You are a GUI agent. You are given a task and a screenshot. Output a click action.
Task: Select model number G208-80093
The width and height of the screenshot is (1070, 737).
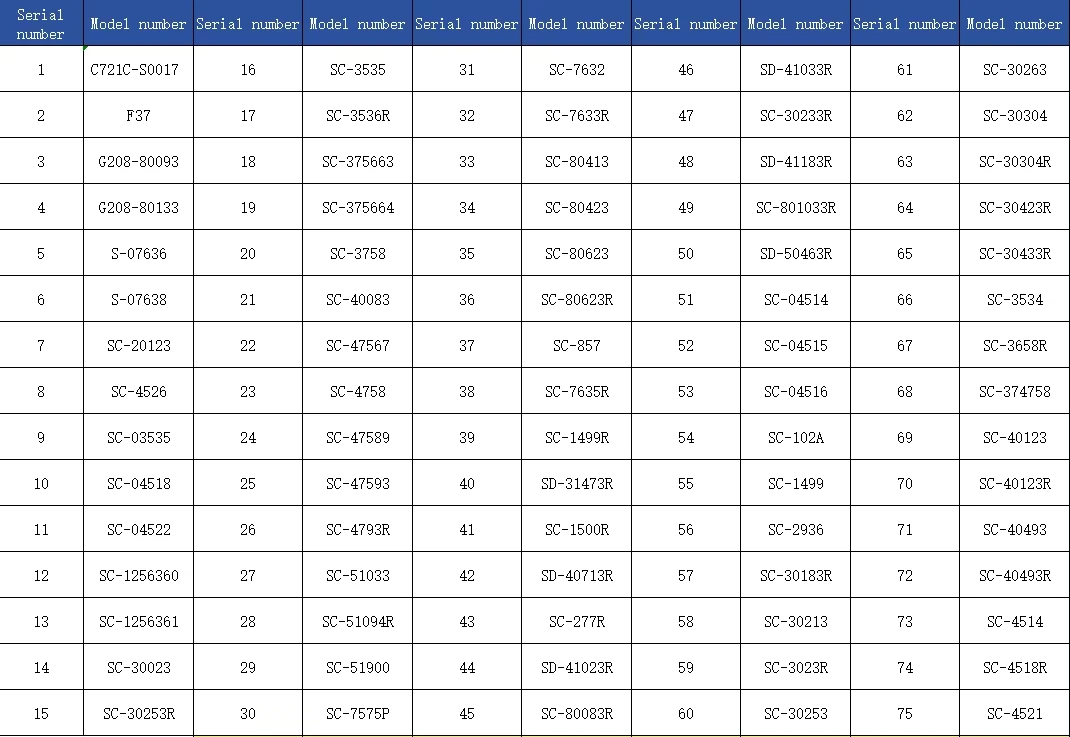[139, 161]
